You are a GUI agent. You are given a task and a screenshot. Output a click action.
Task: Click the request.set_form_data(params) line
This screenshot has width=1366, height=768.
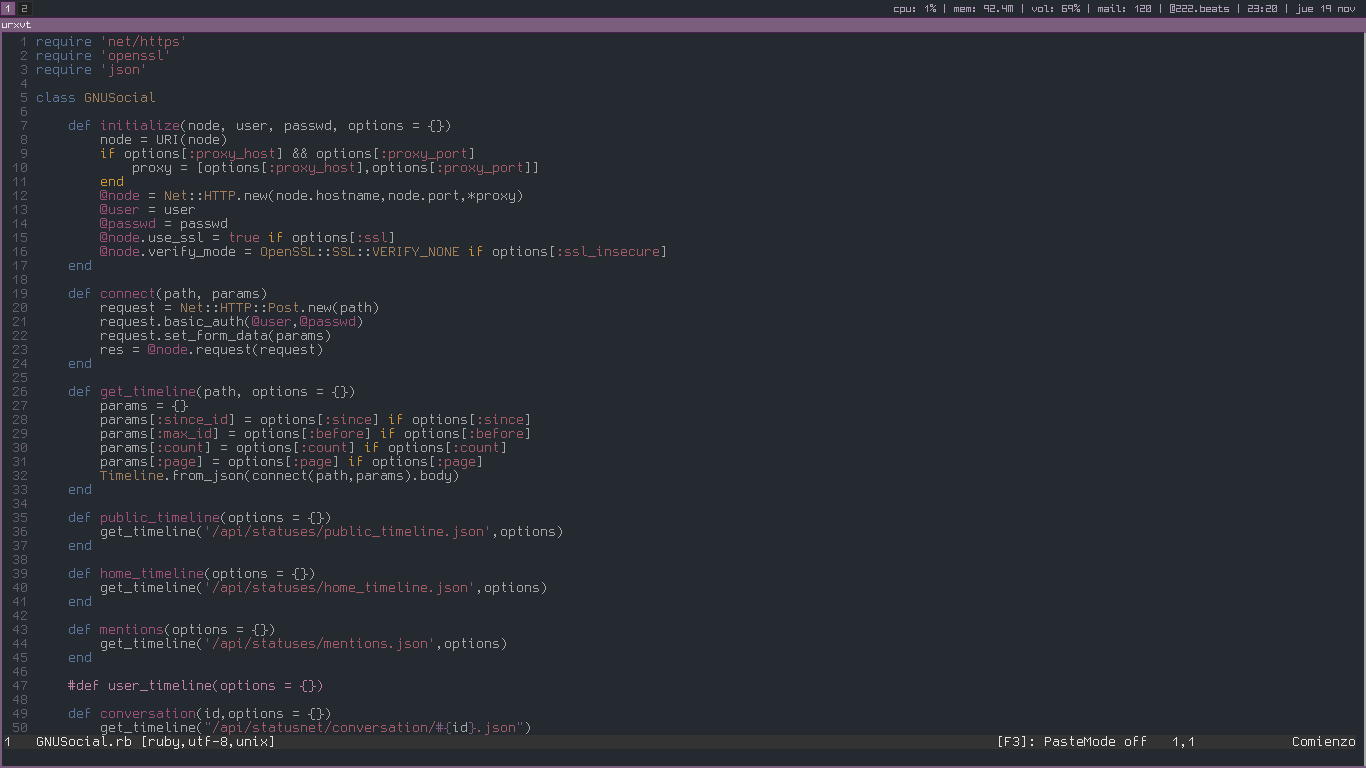[215, 335]
